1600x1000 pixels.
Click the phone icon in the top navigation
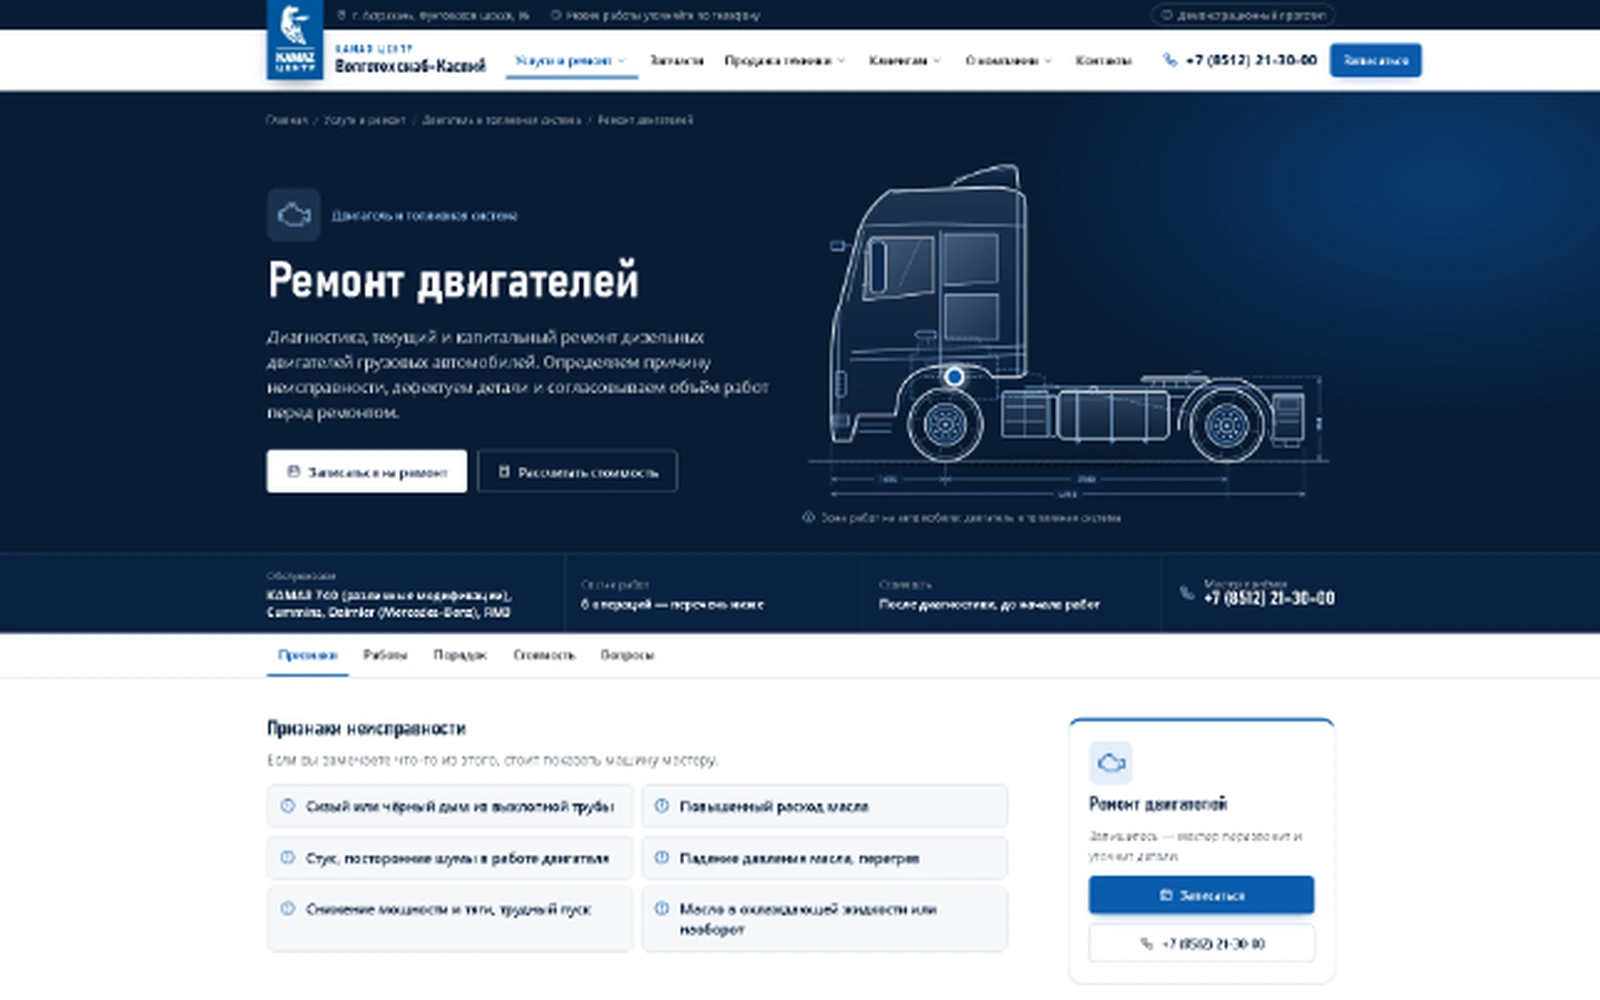point(1170,60)
